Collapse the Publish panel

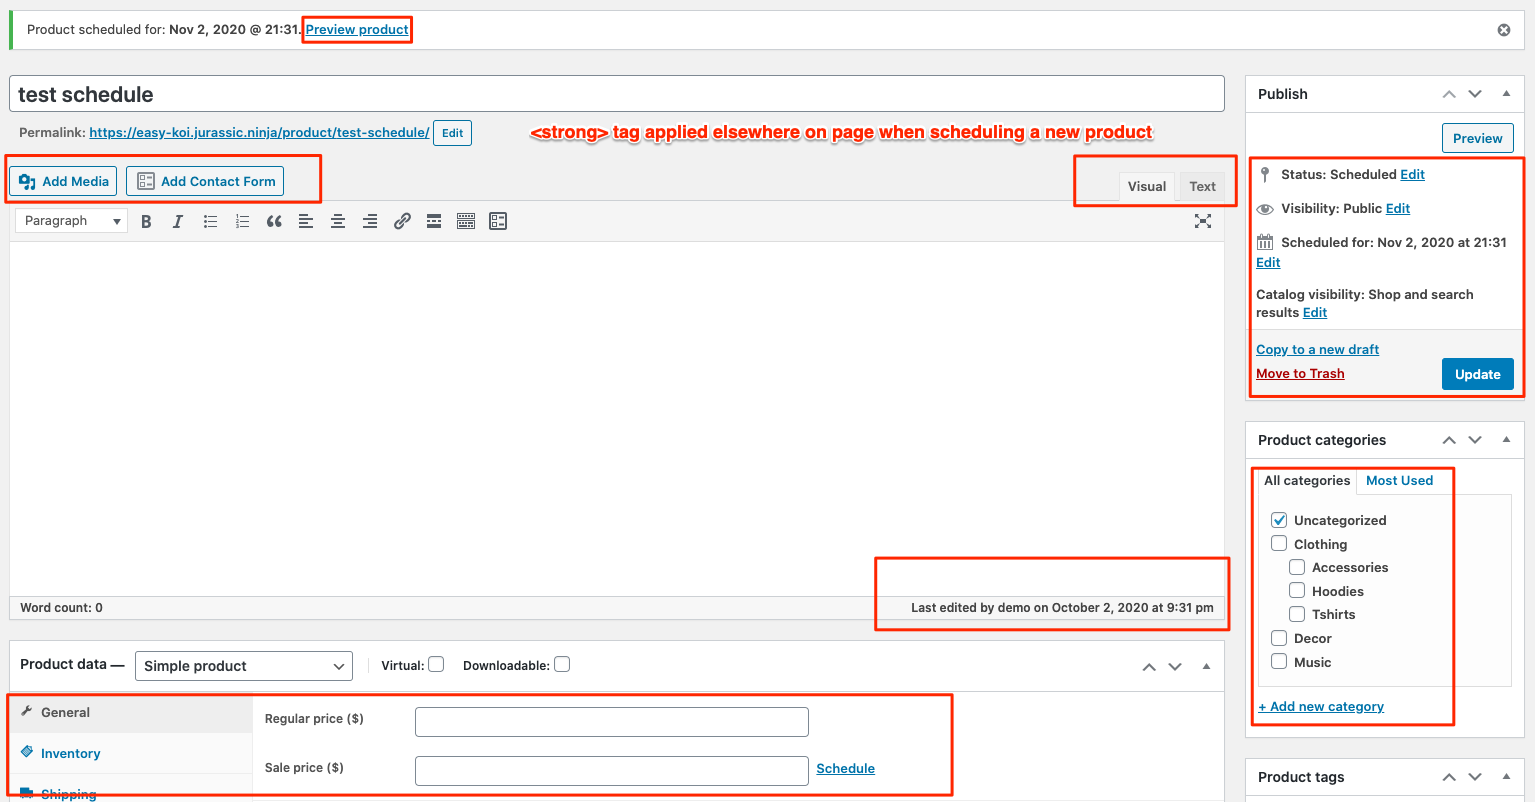click(x=1506, y=93)
